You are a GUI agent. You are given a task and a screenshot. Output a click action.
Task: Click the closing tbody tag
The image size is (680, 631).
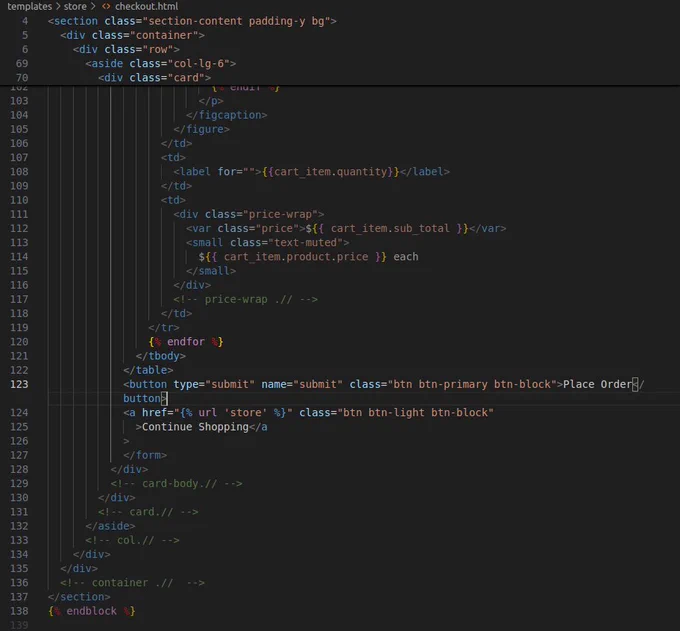tap(160, 356)
